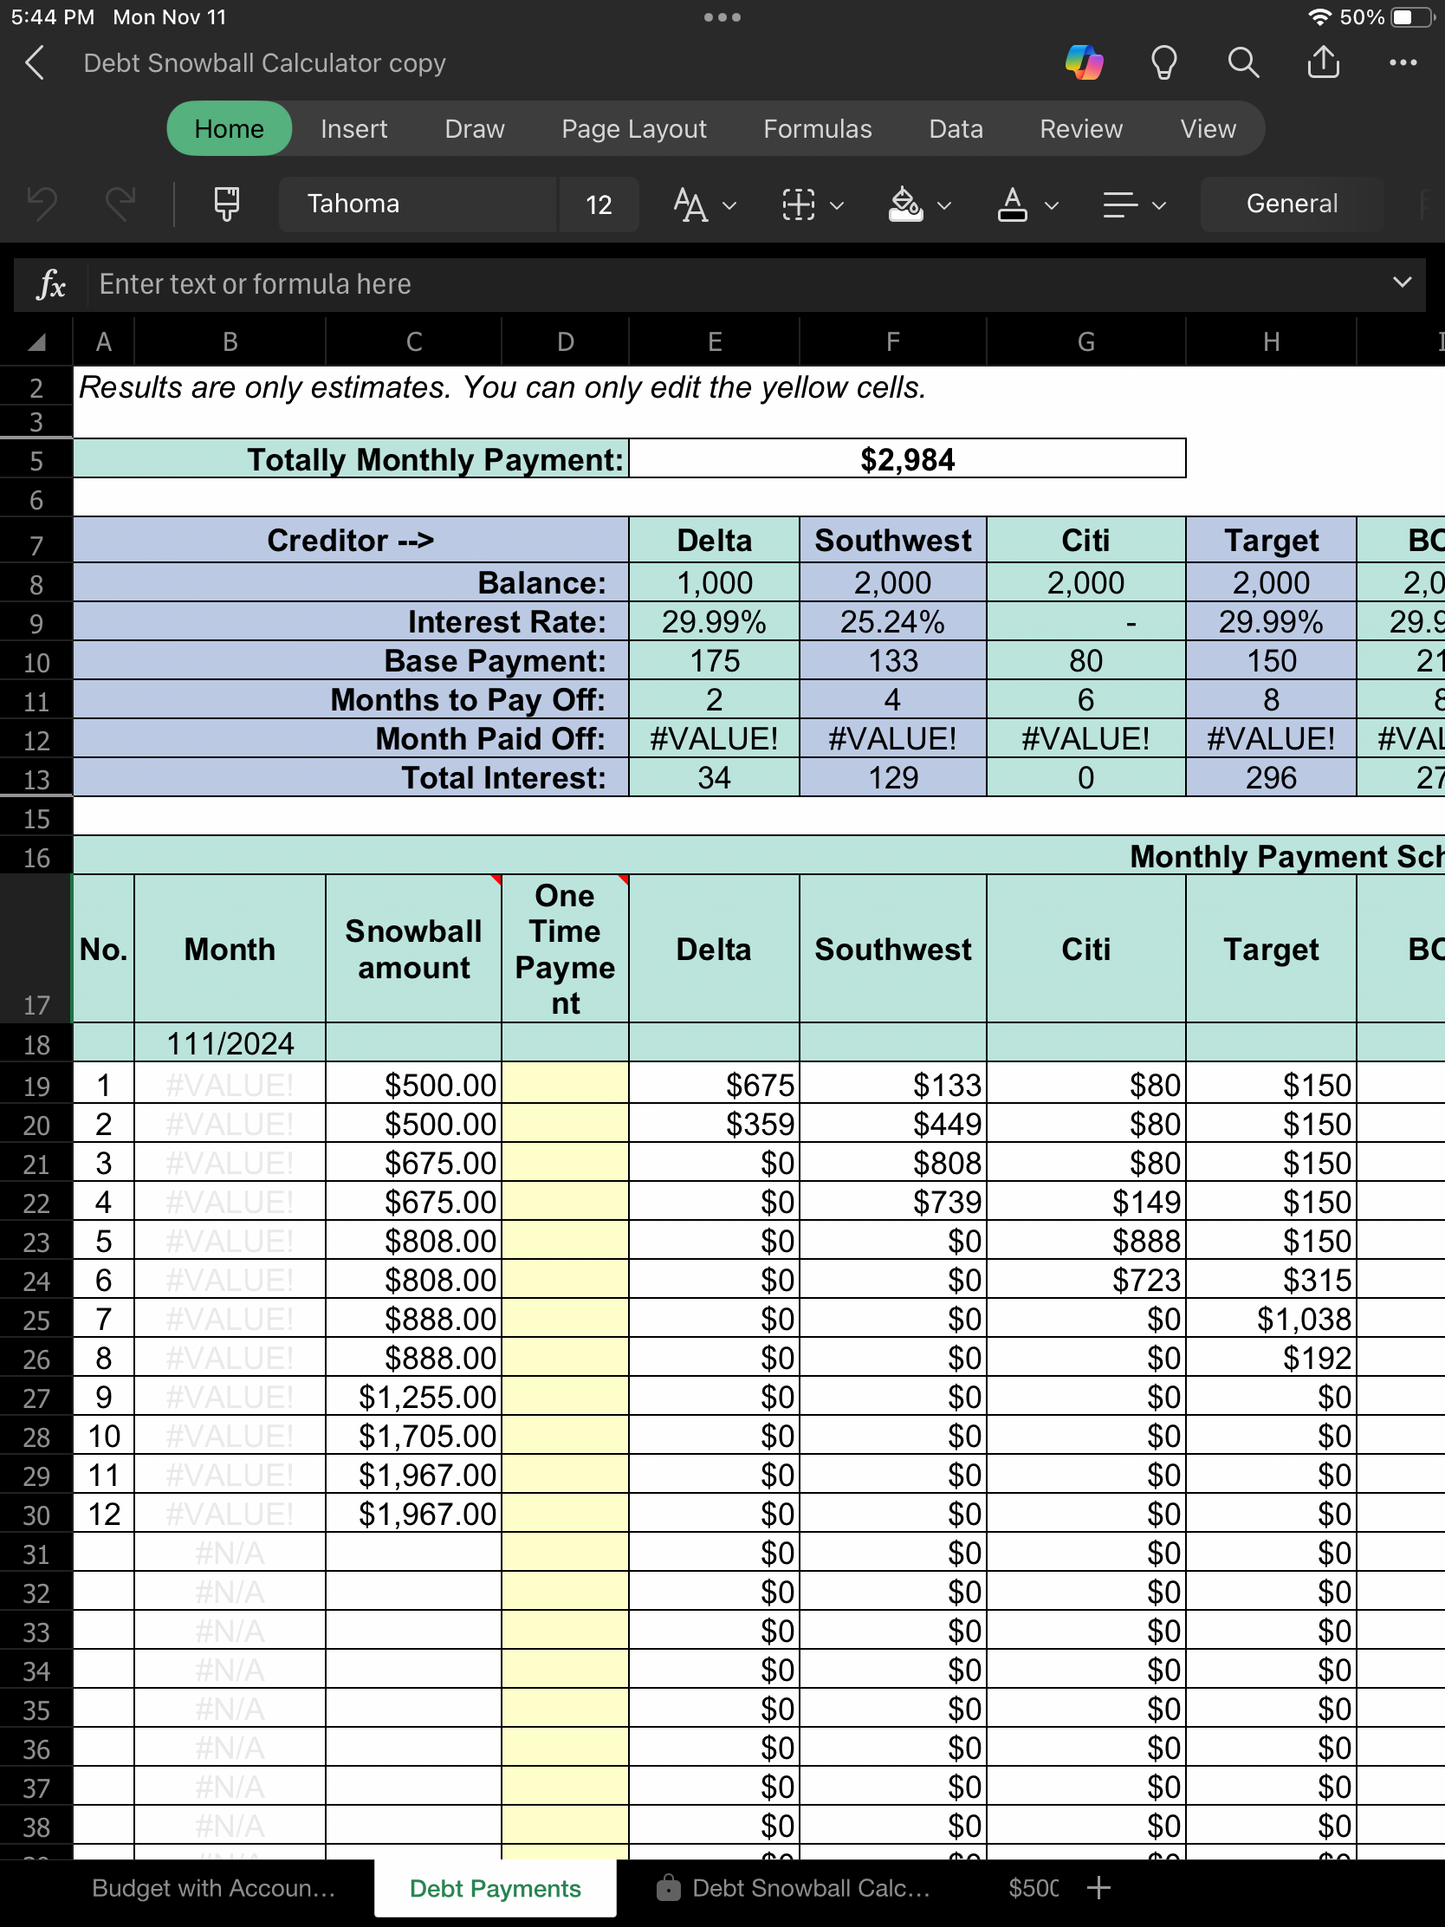Open the View tab
The height and width of the screenshot is (1927, 1445).
[x=1208, y=129]
